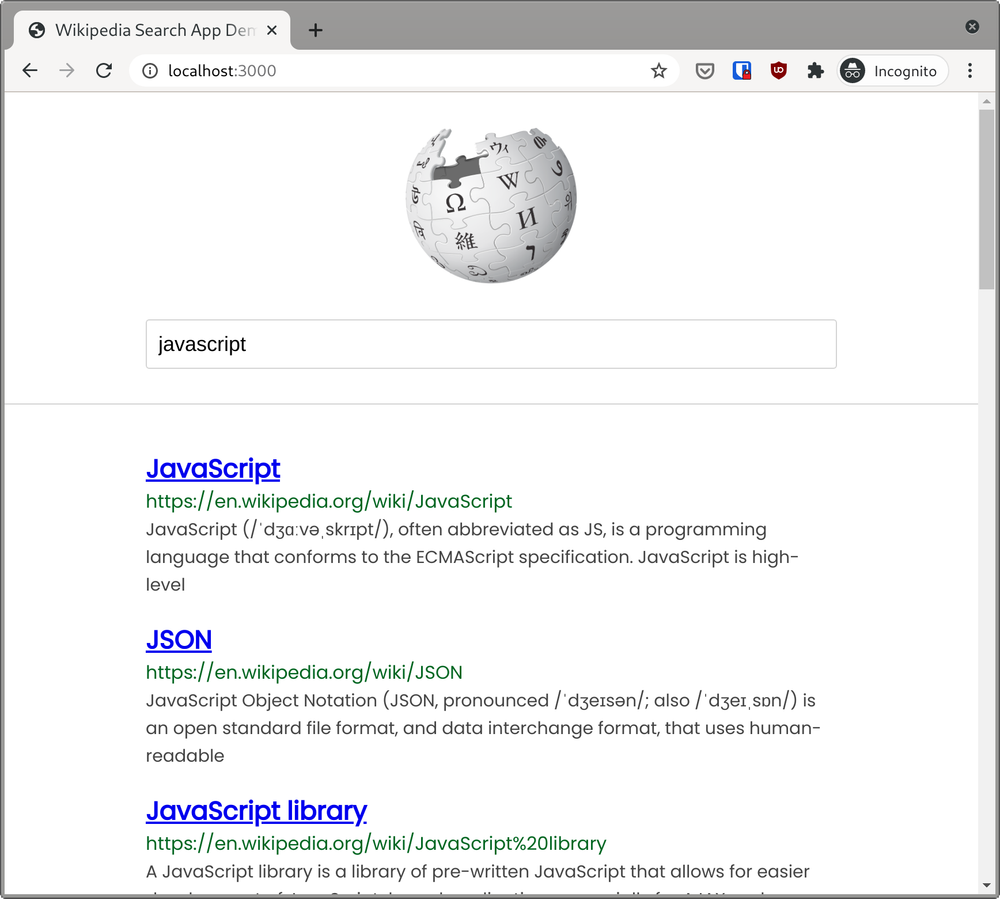This screenshot has height=899, width=1000.
Task: Bookmark this page with the star icon
Action: click(659, 71)
